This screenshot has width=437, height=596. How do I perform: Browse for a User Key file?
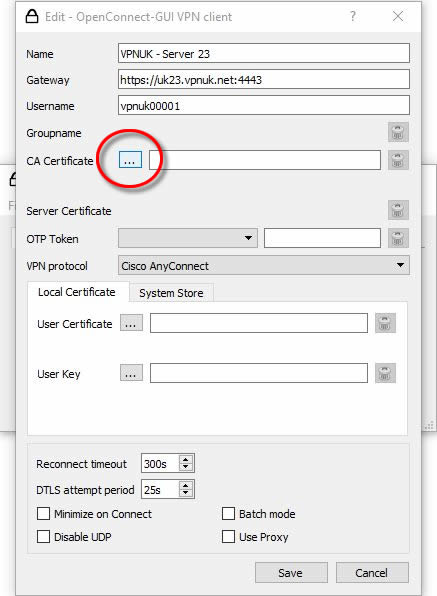[x=131, y=373]
